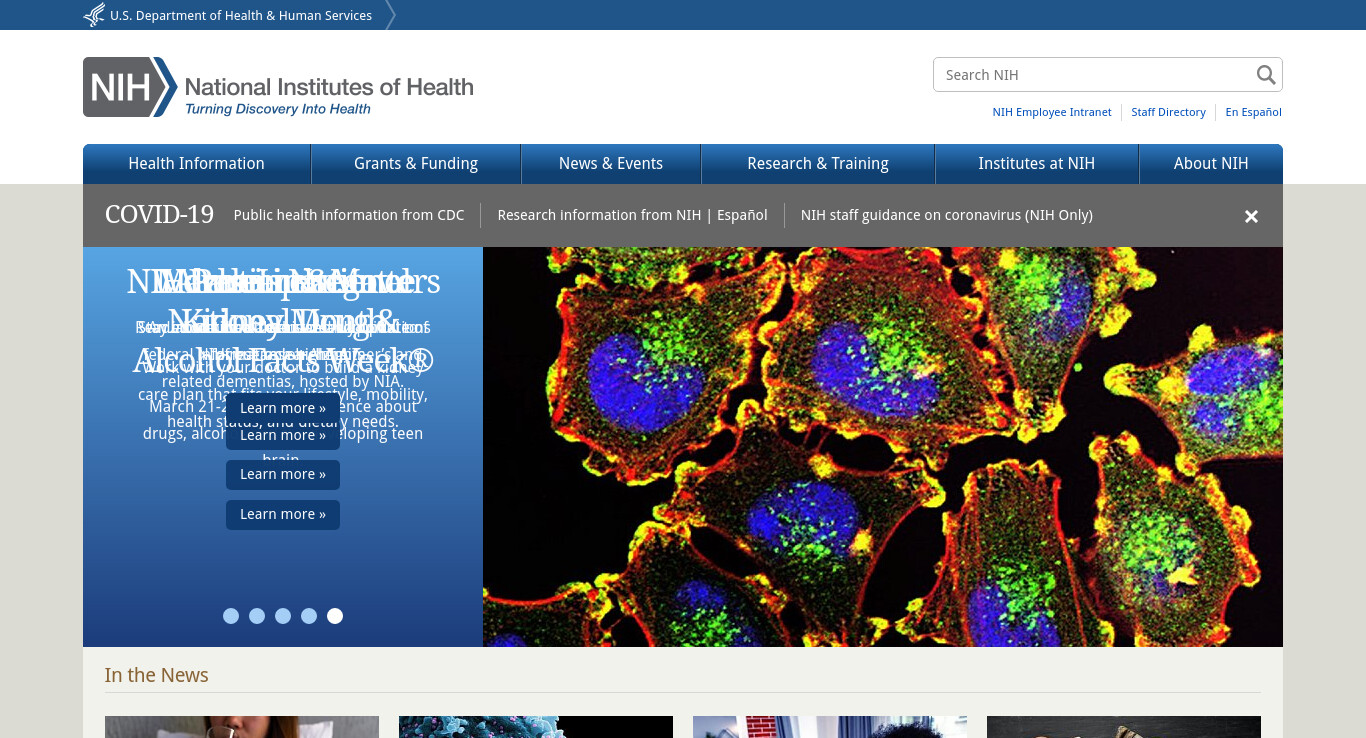Open NIH staff guidance on coronavirus

click(947, 215)
